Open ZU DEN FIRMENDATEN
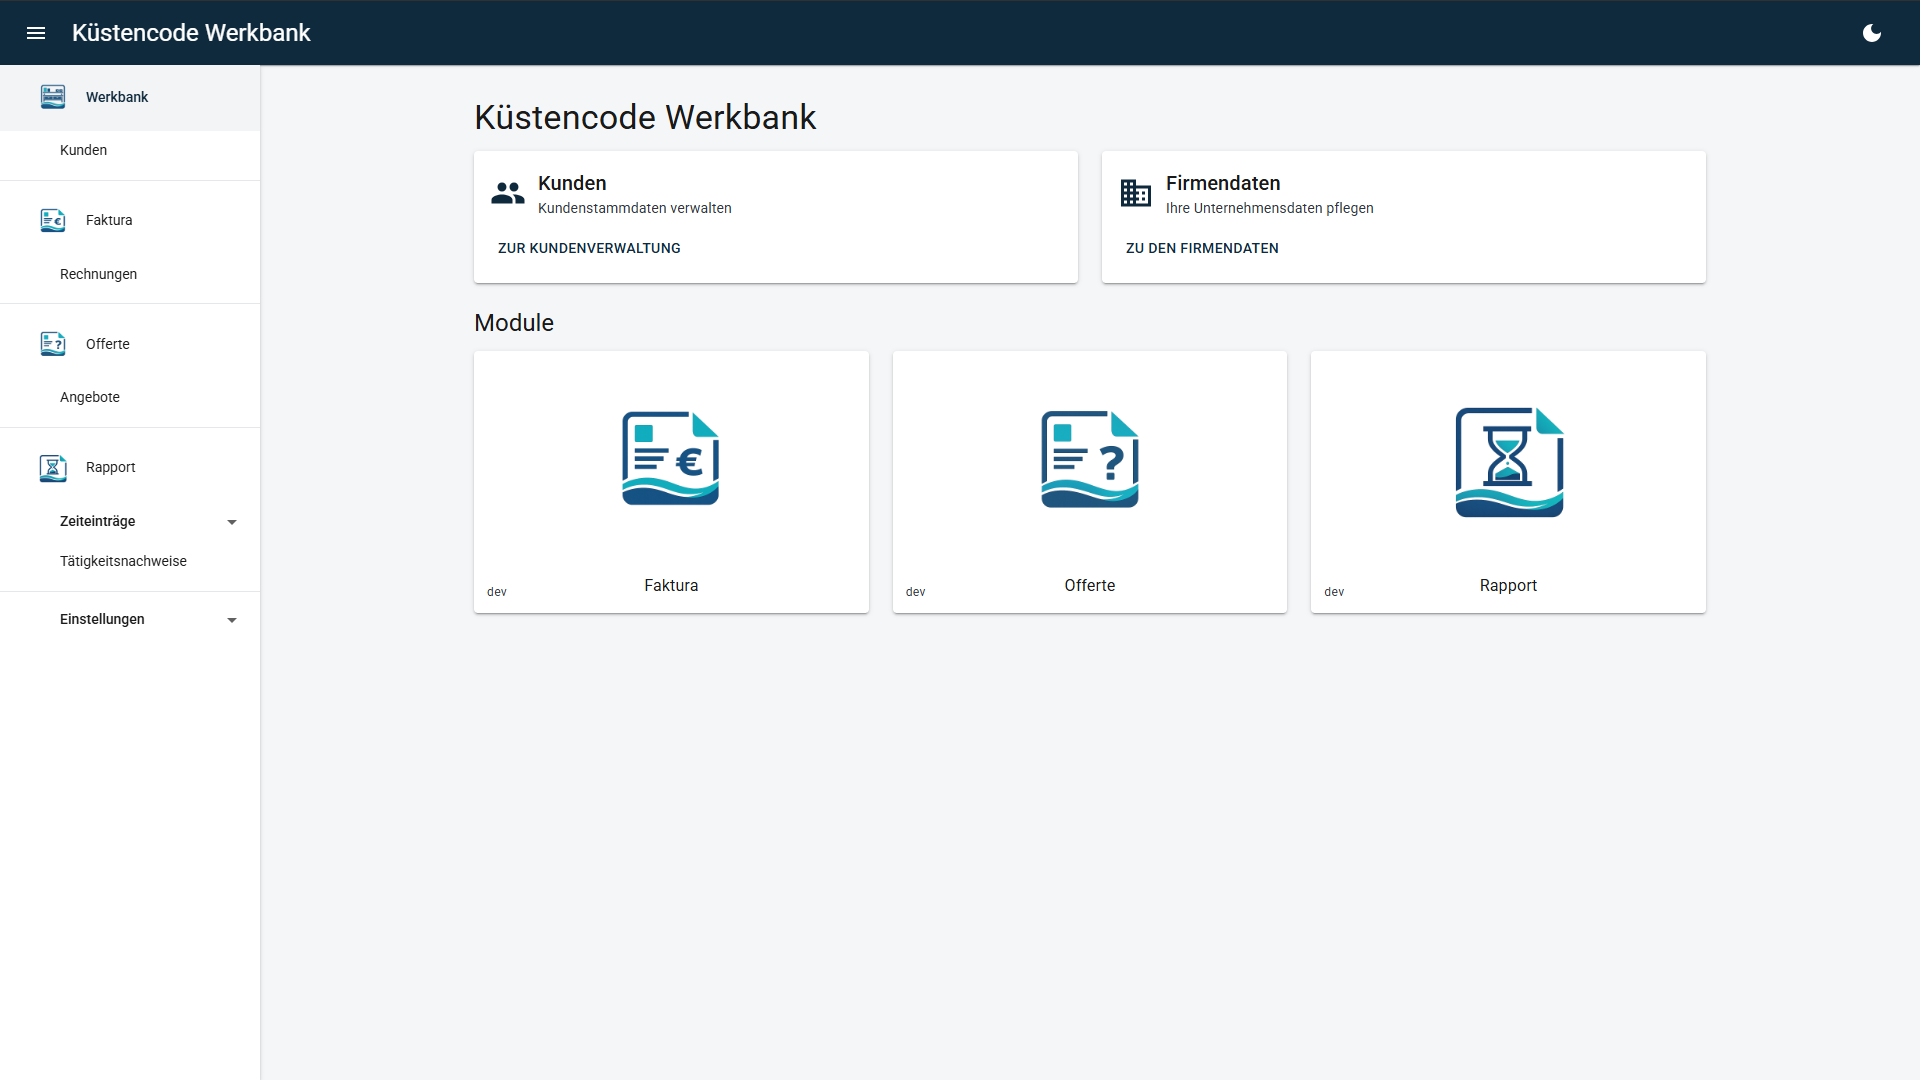Screen dimensions: 1920x1080 (x=1202, y=248)
